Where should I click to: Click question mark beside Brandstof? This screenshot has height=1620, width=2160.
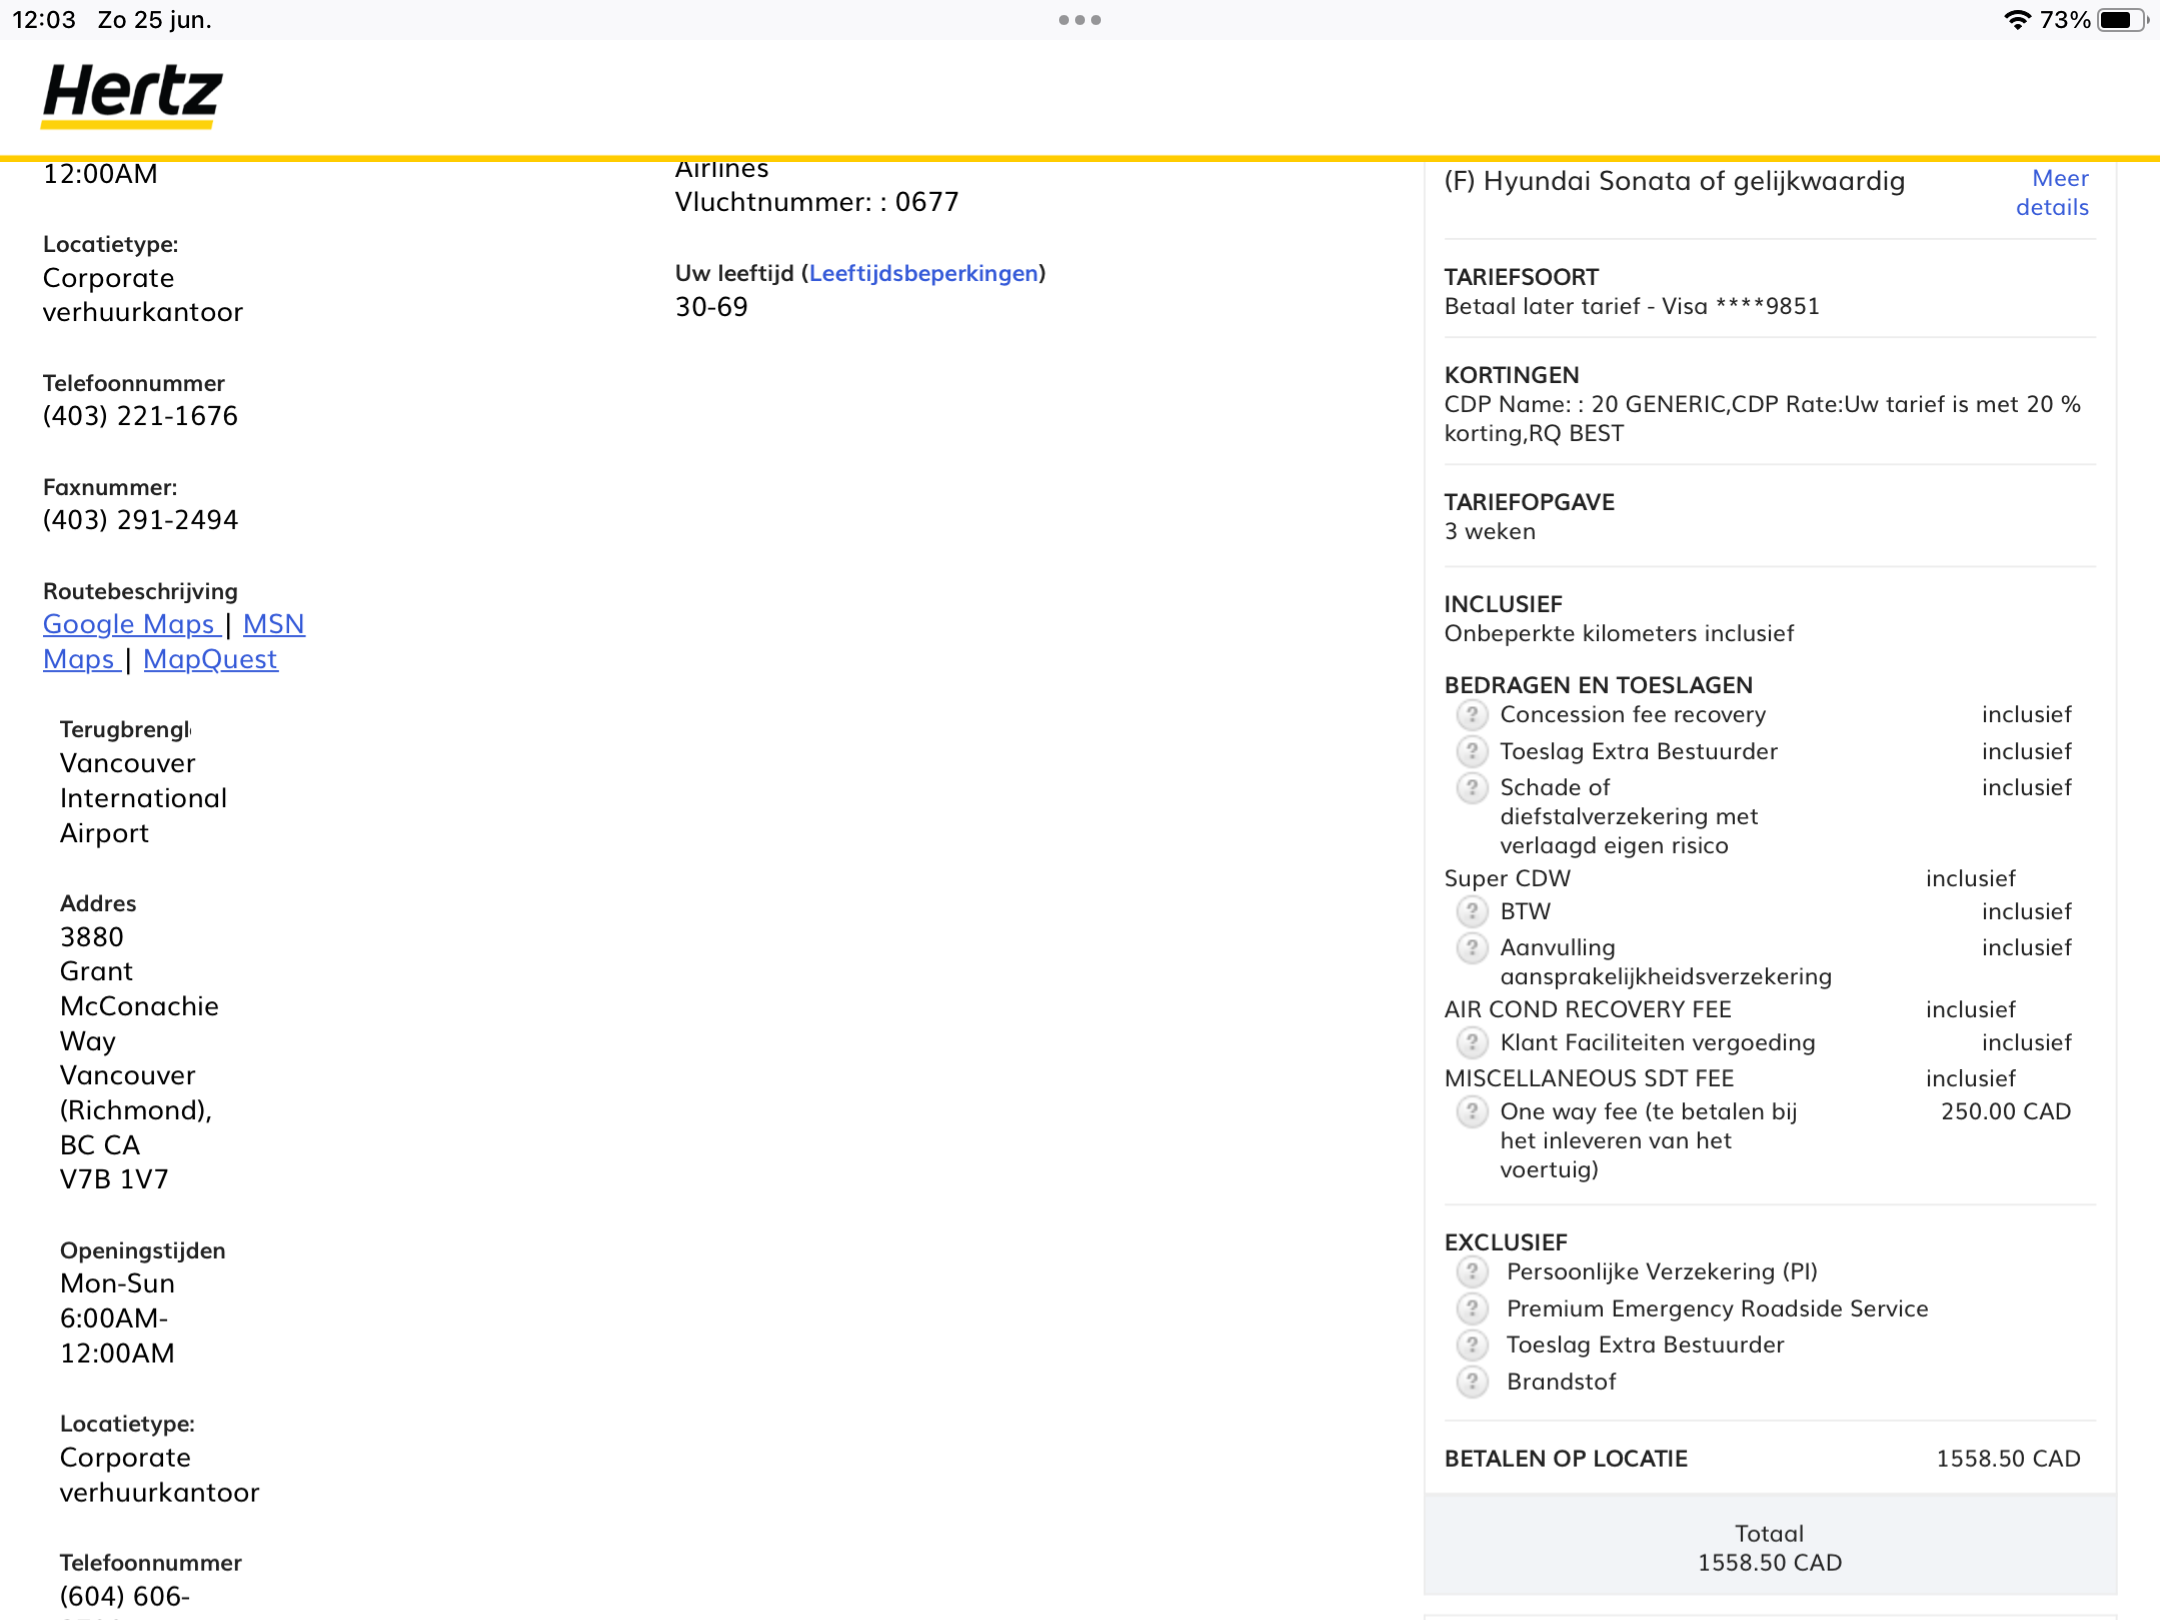point(1471,1381)
